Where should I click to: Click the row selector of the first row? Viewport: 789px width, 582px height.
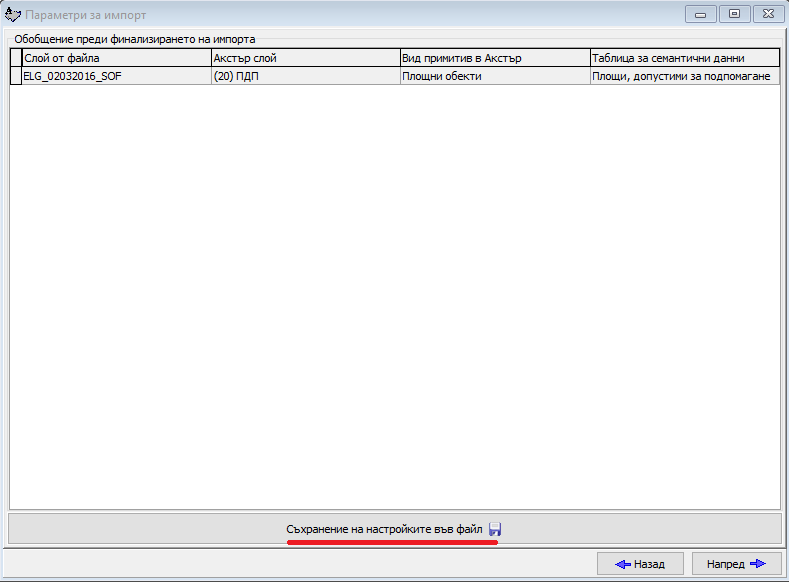pyautogui.click(x=16, y=76)
